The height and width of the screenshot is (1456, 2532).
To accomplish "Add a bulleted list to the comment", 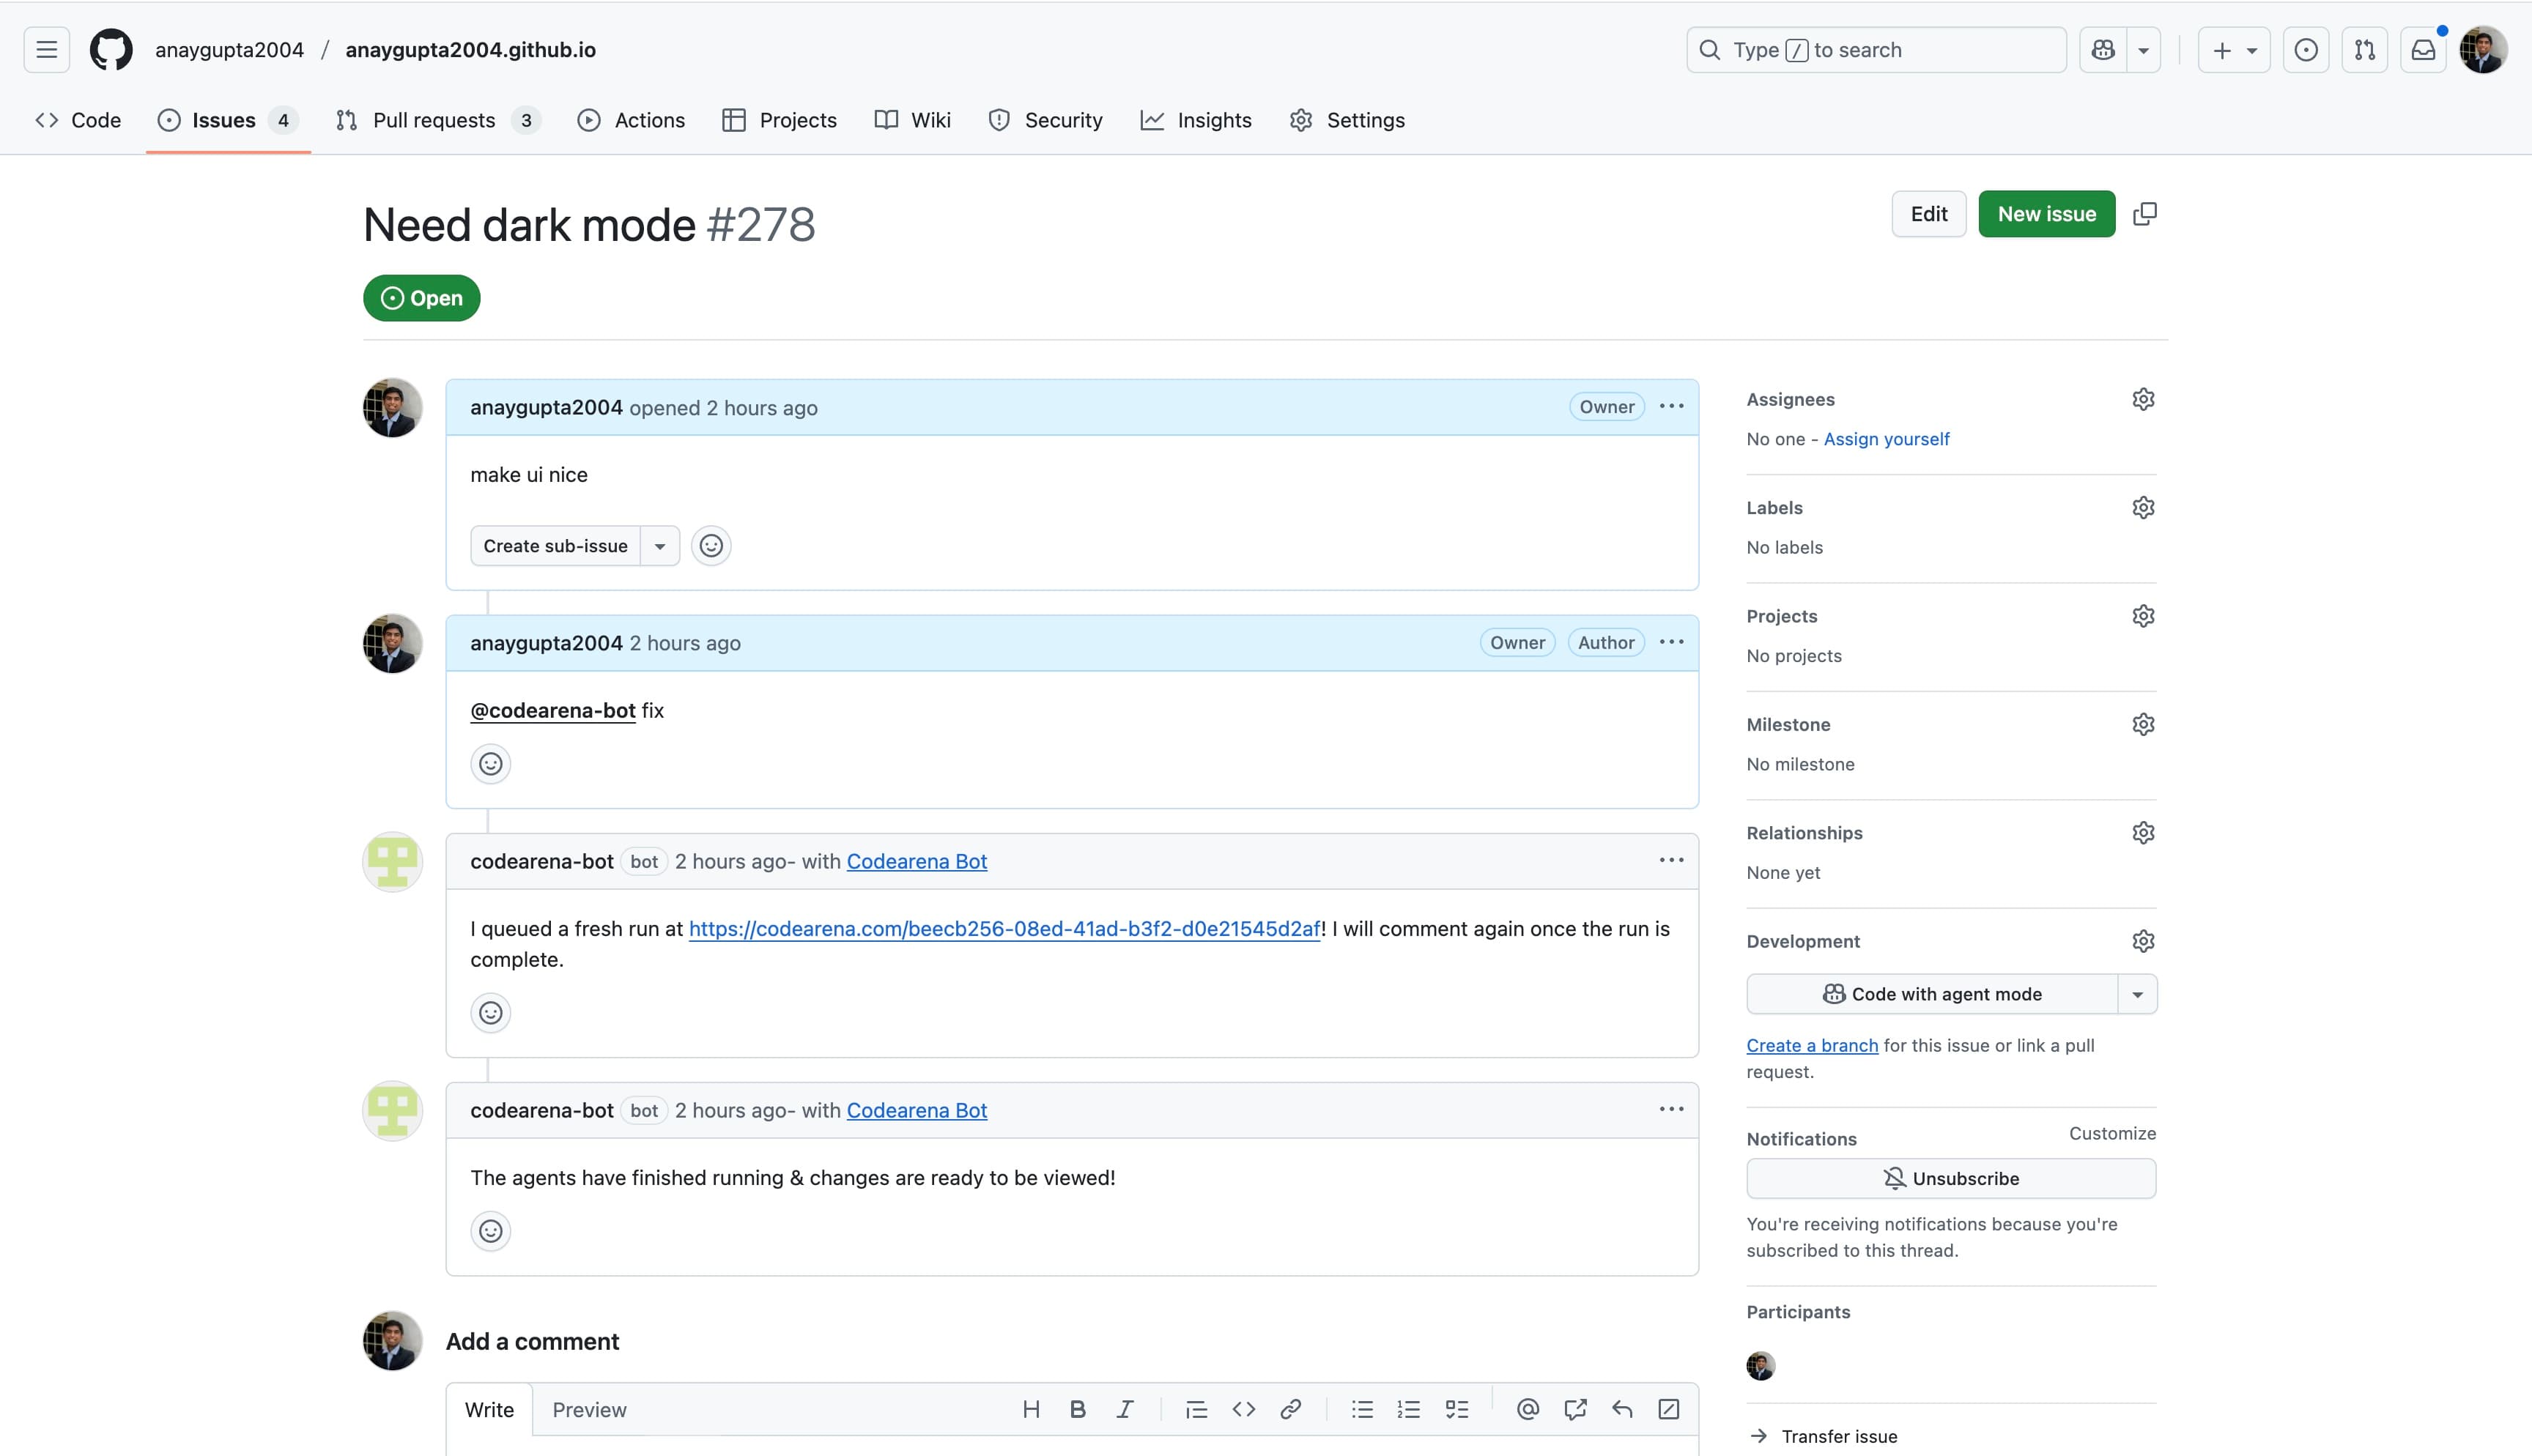I will (x=1361, y=1409).
